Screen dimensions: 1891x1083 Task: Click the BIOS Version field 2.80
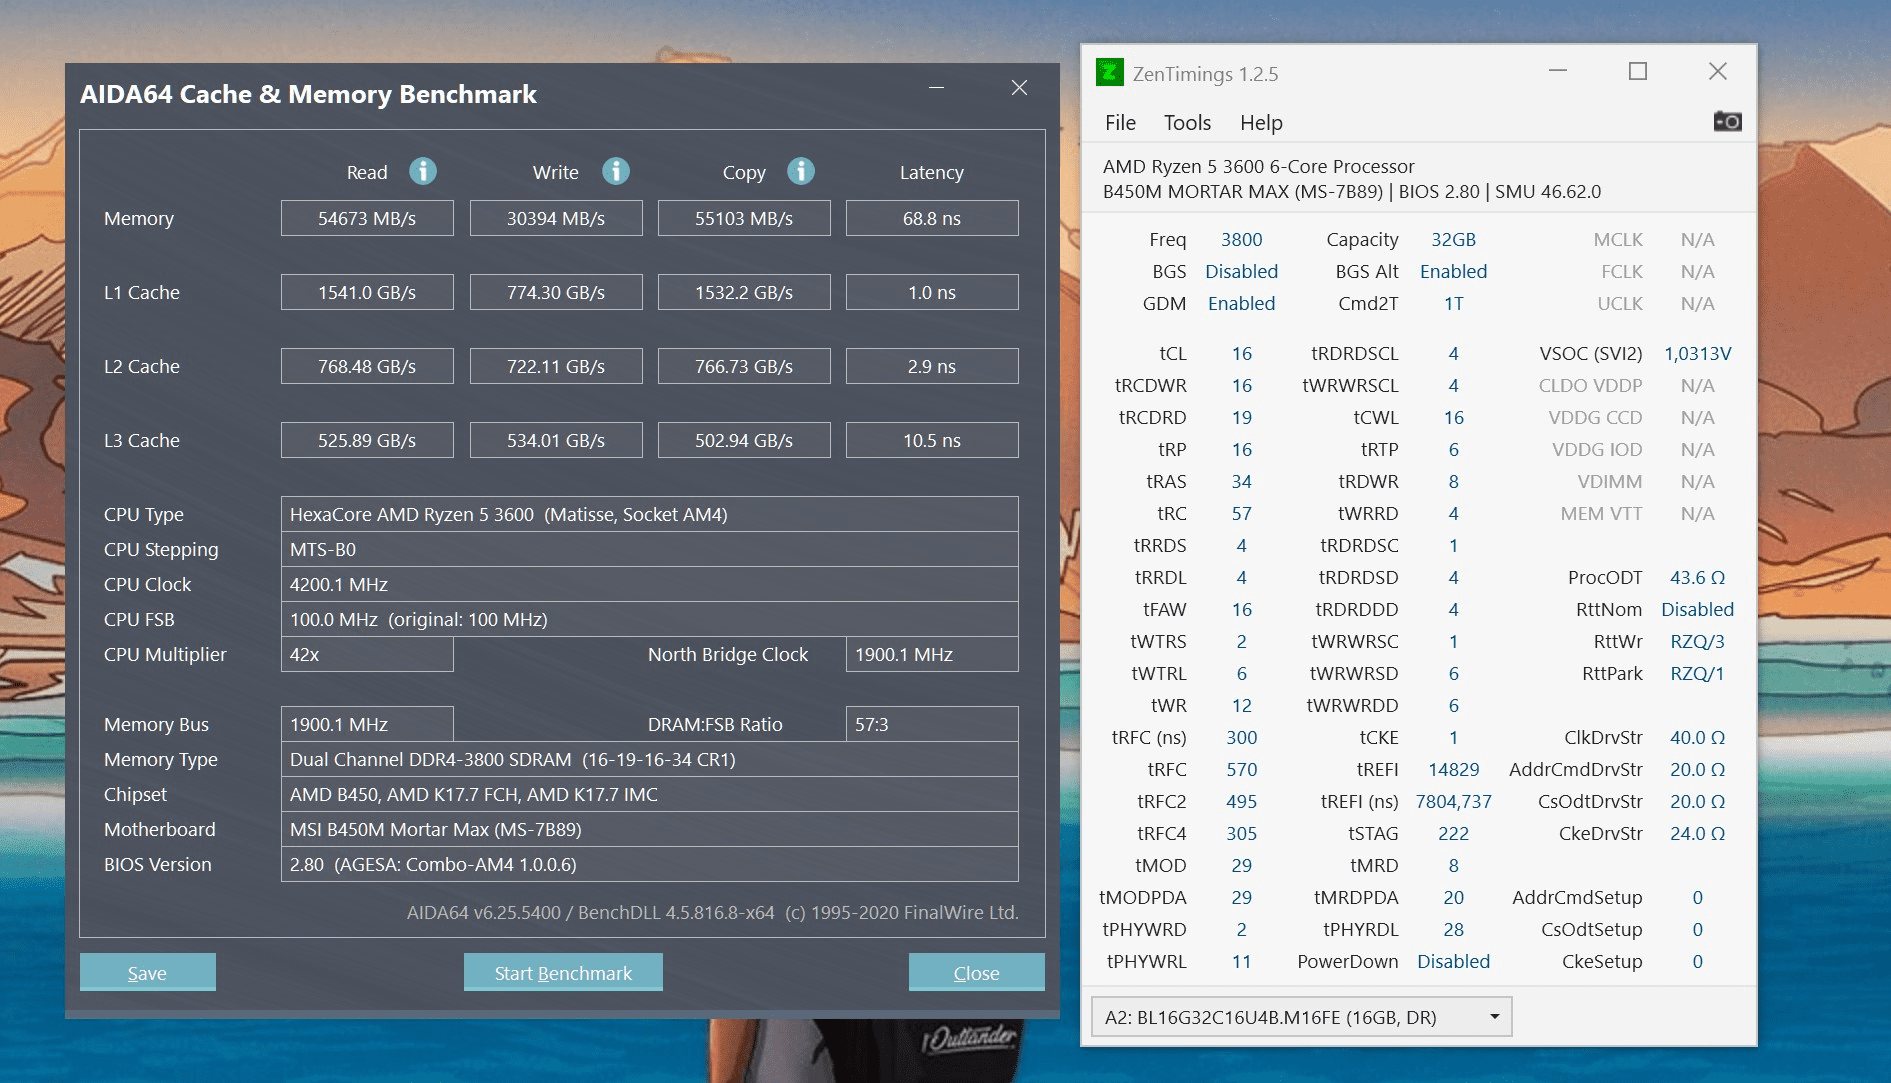(650, 864)
